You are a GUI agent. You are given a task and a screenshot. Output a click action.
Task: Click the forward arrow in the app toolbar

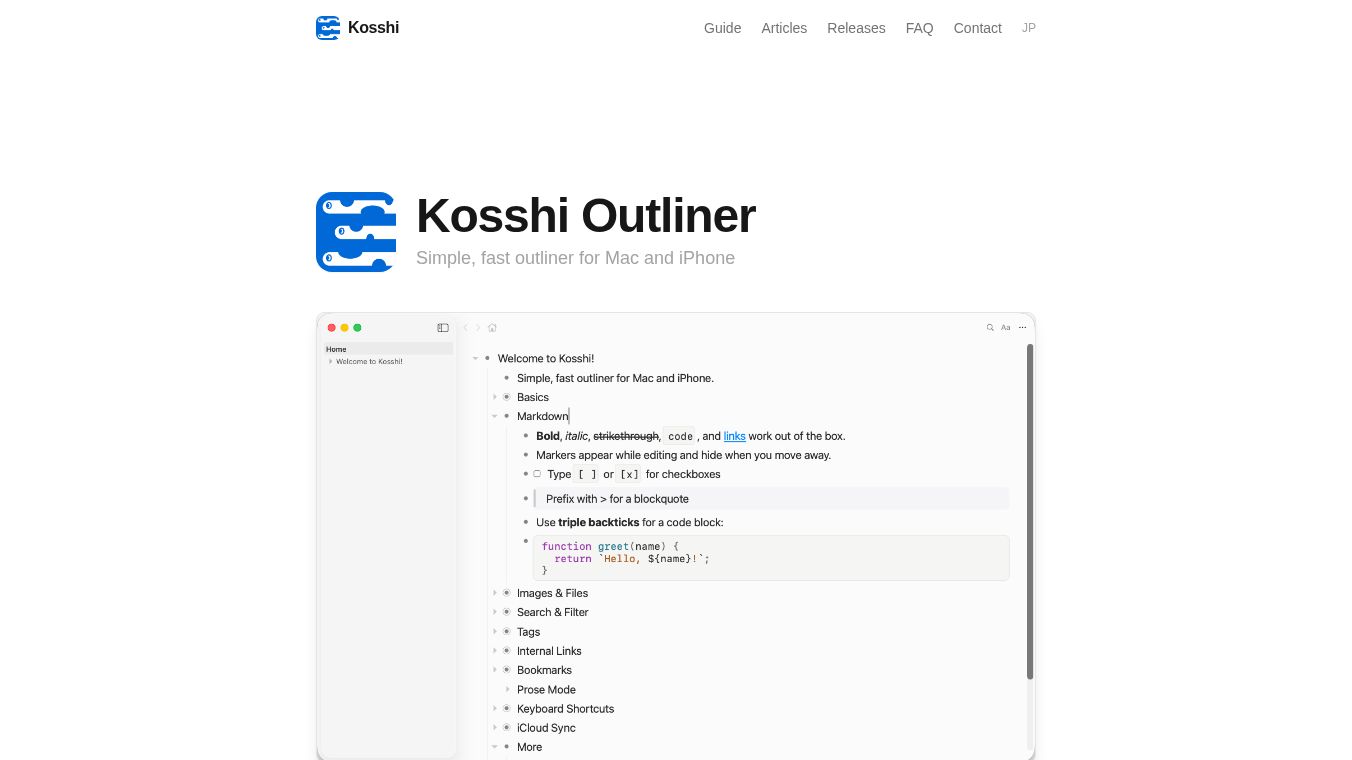point(478,328)
